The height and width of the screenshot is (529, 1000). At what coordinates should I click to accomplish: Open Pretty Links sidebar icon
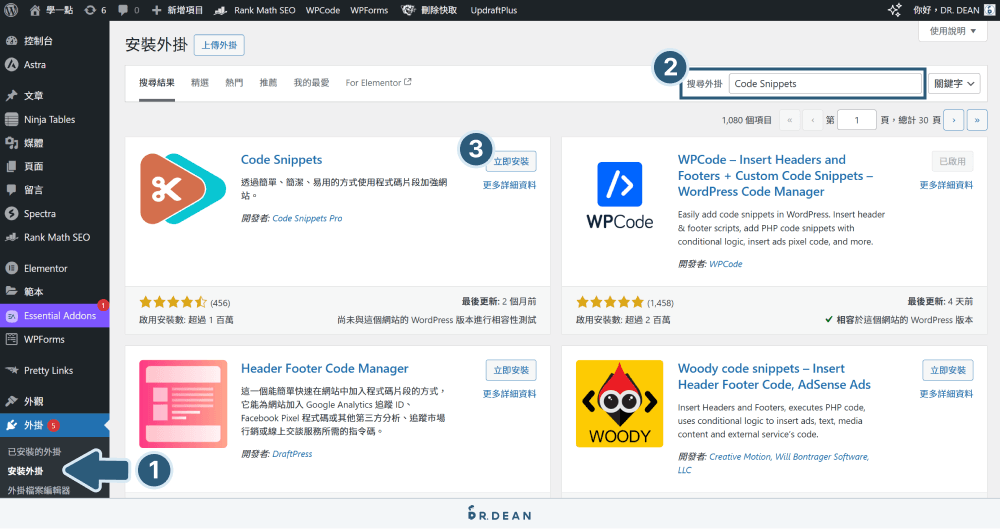click(x=11, y=371)
